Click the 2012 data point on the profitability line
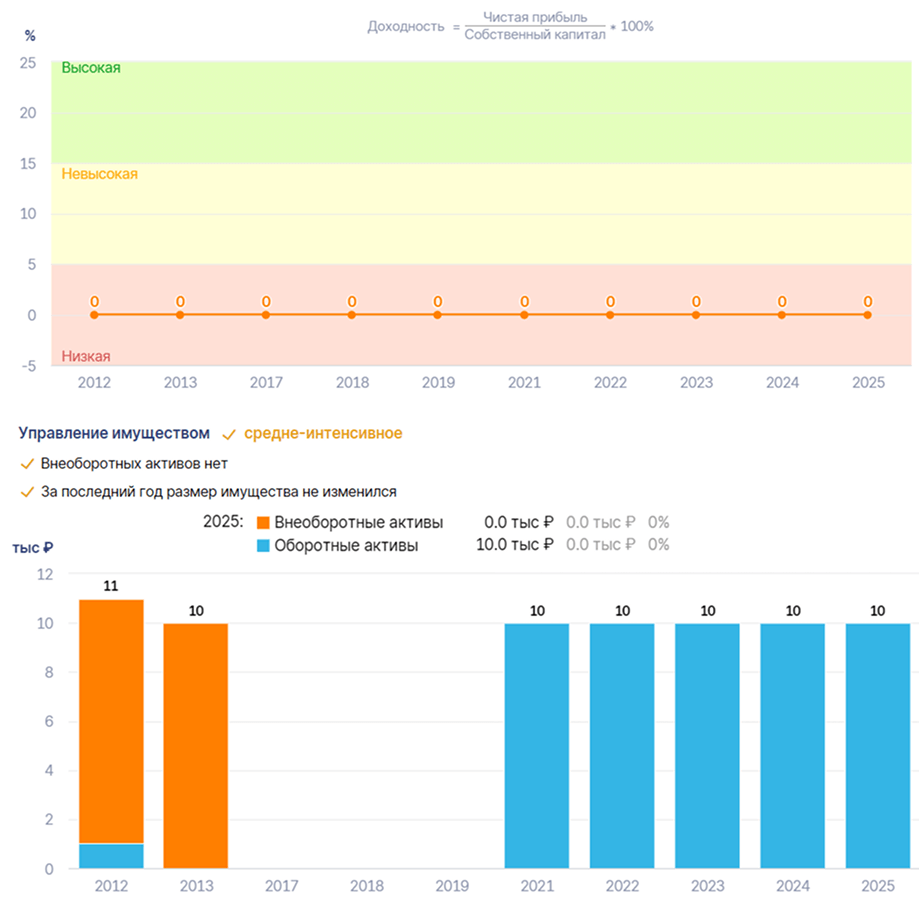The width and height of the screenshot is (919, 900). (94, 315)
